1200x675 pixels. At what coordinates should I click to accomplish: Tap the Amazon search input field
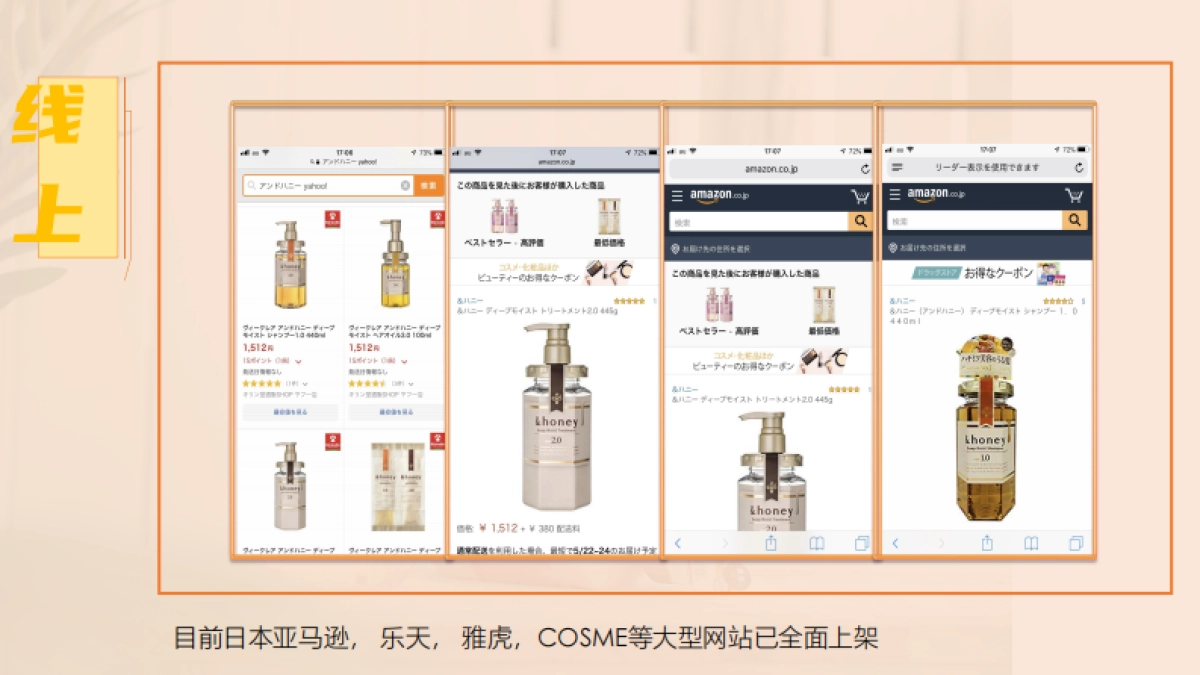pyautogui.click(x=755, y=221)
